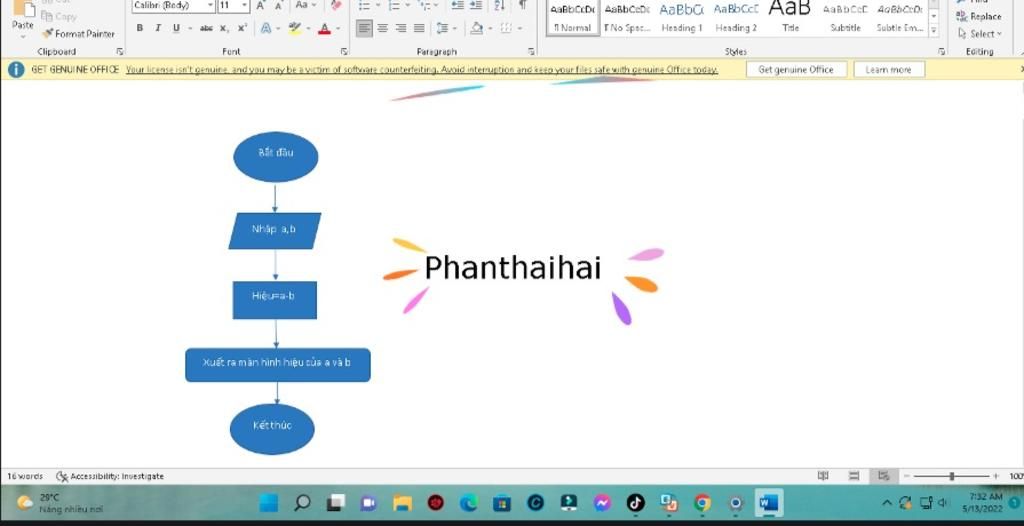Click the Bullets list icon
The height and width of the screenshot is (526, 1024).
coord(364,6)
